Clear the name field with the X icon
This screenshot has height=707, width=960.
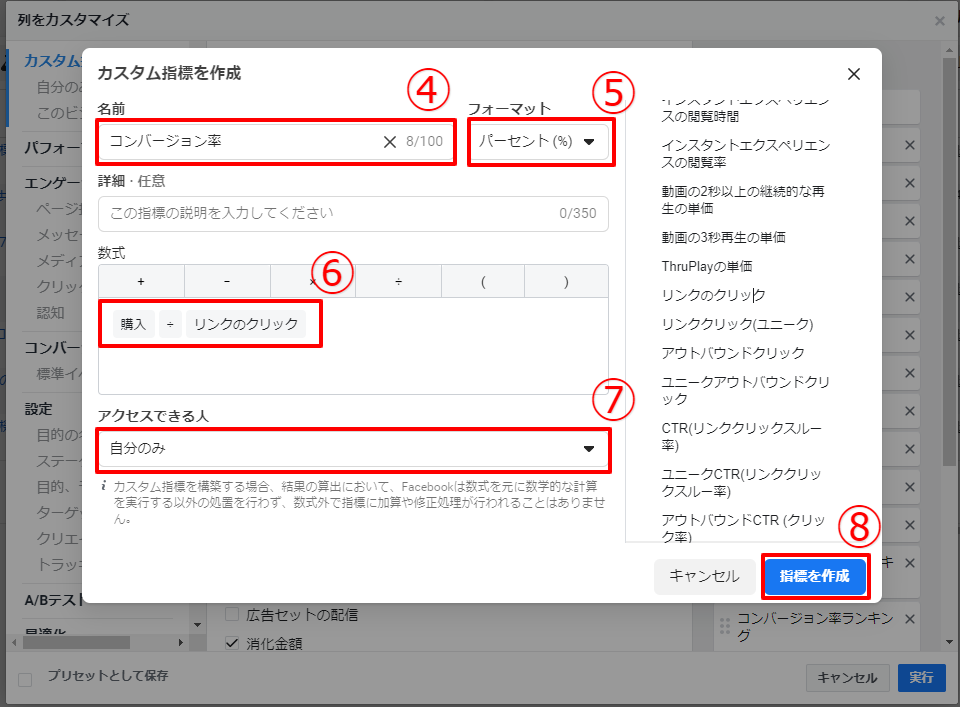pyautogui.click(x=390, y=142)
